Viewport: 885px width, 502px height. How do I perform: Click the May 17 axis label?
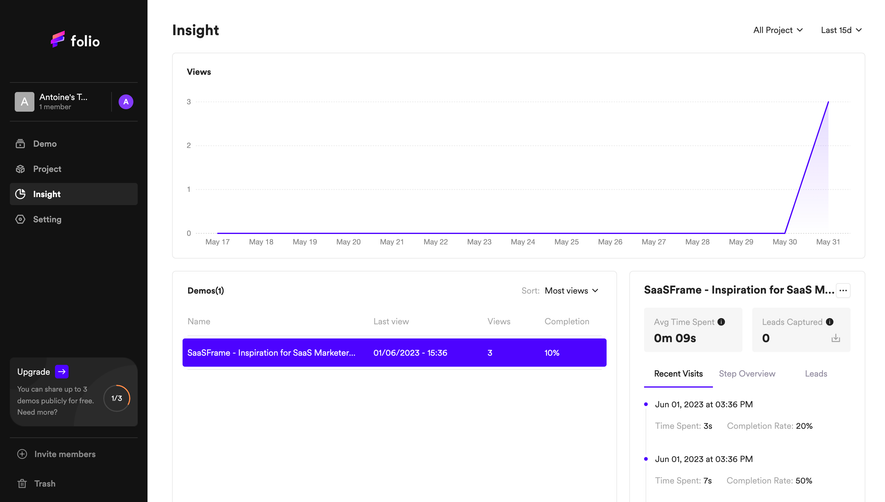point(217,242)
